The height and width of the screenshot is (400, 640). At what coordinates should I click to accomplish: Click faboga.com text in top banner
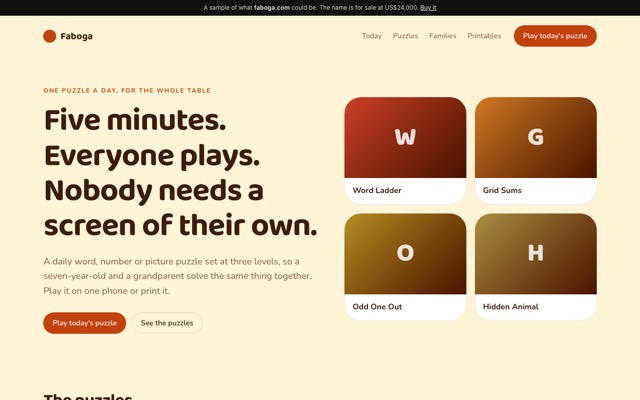(272, 8)
